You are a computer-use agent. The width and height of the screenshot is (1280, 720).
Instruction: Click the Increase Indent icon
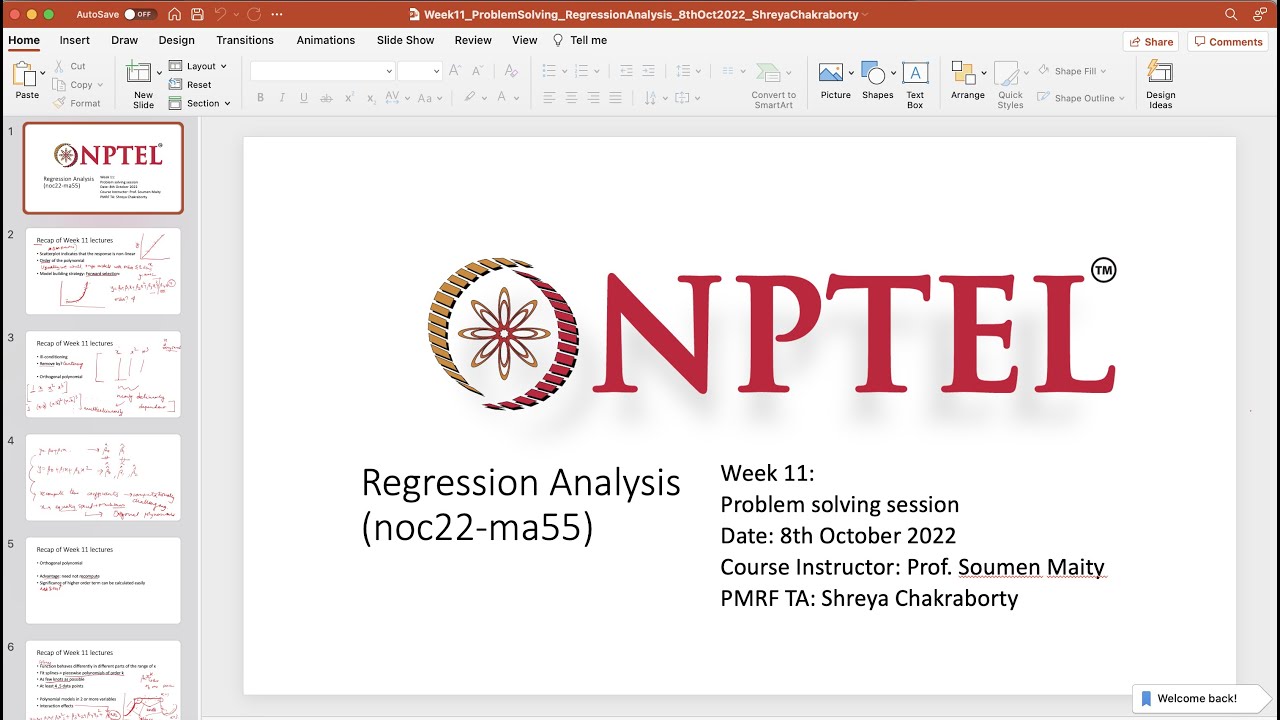(649, 71)
